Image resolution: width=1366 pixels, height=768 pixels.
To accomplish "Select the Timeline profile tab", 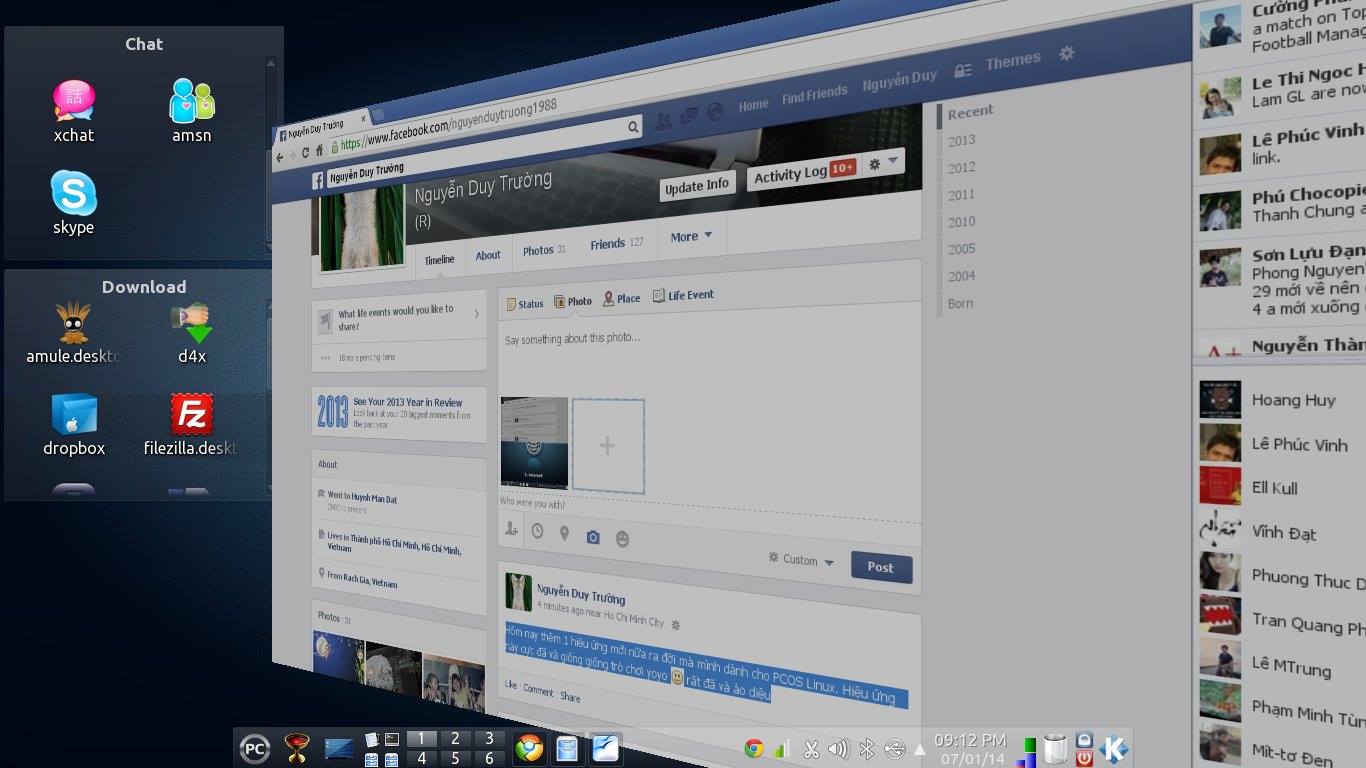I will tap(439, 260).
